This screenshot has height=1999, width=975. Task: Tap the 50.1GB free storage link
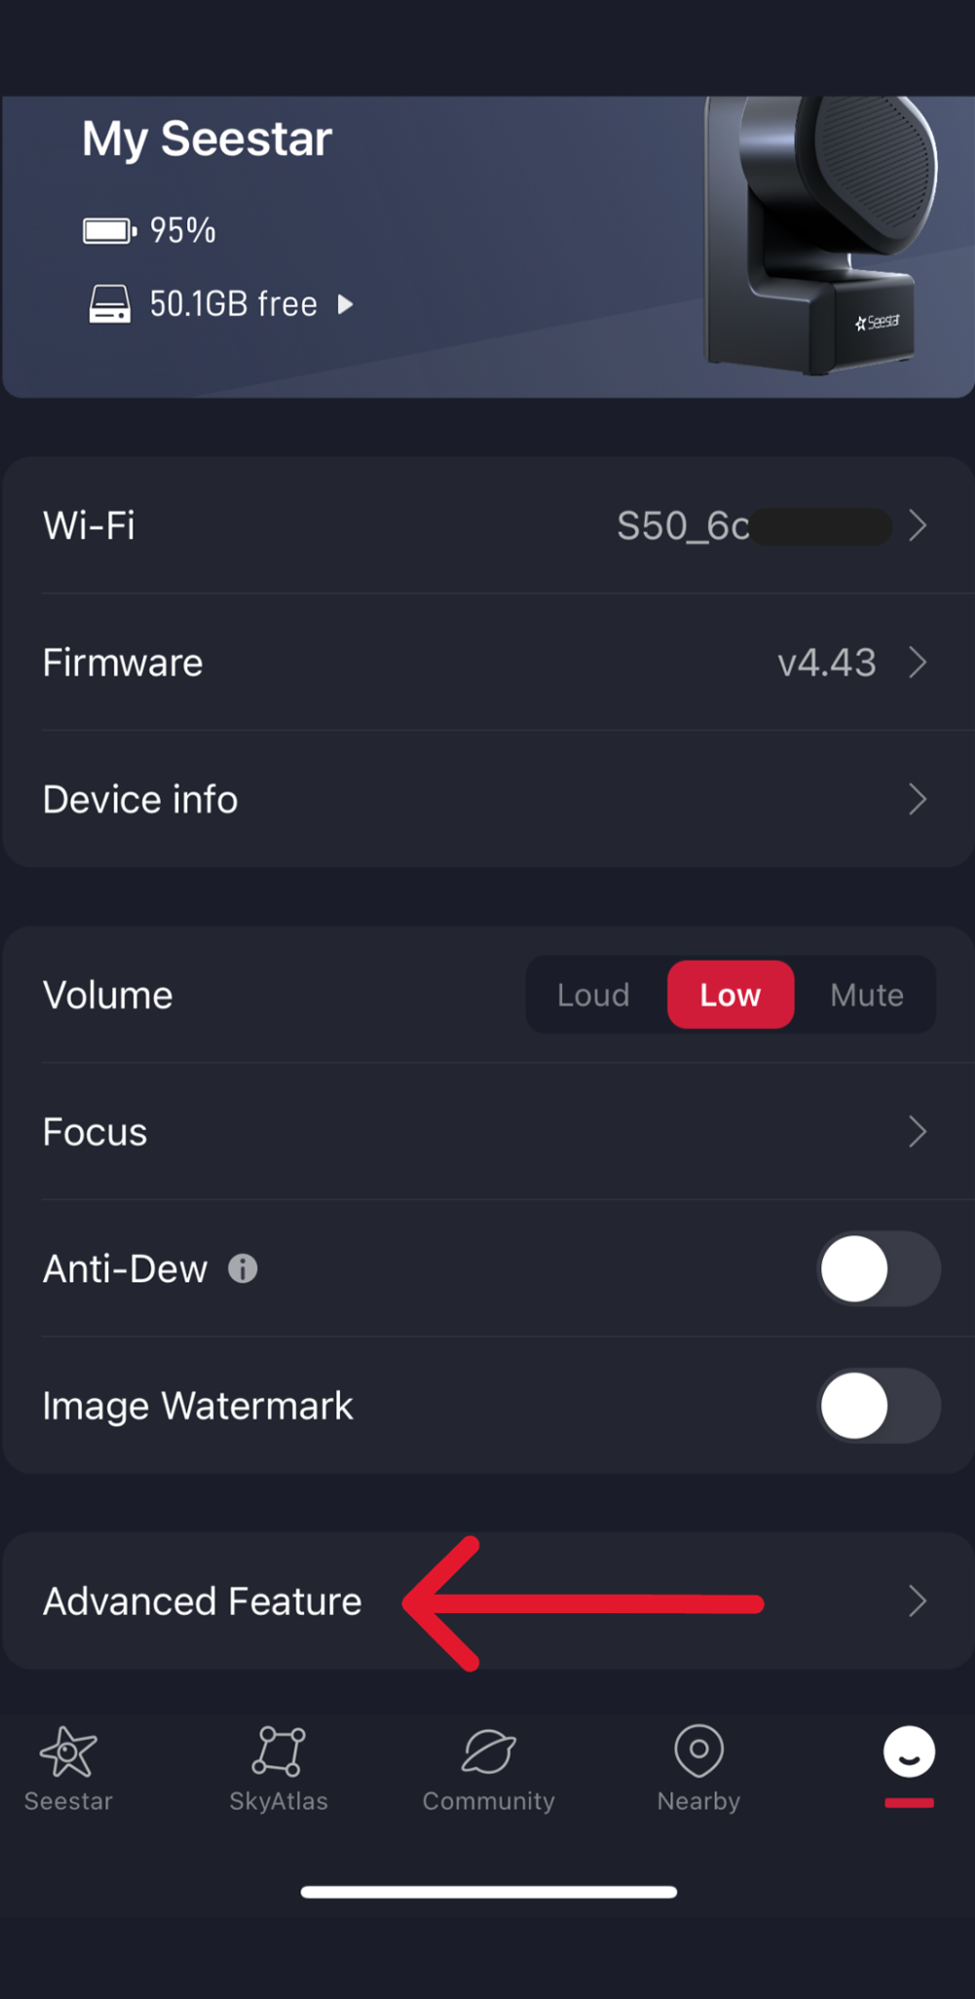(233, 304)
